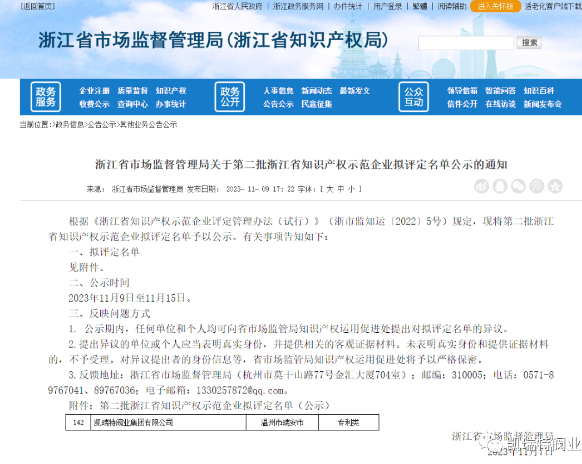Open the 浙江政务服务网 top link

pos(298,6)
